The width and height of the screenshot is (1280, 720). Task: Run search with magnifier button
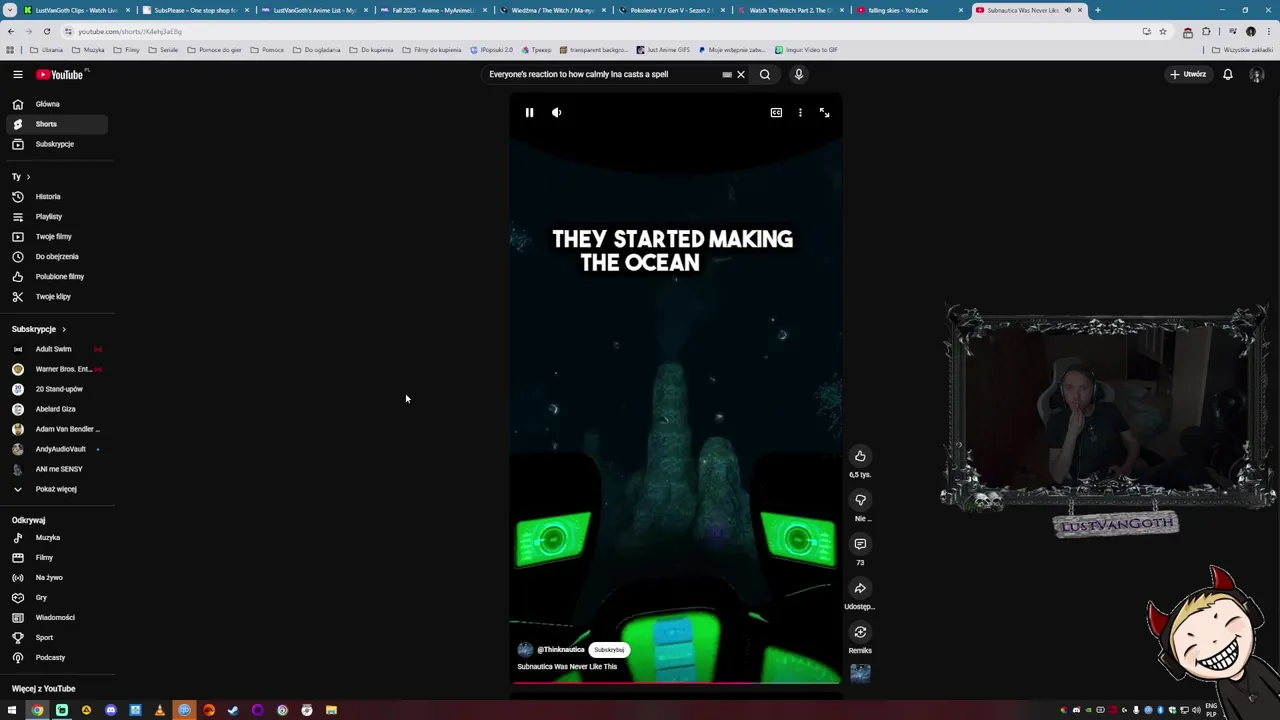765,74
